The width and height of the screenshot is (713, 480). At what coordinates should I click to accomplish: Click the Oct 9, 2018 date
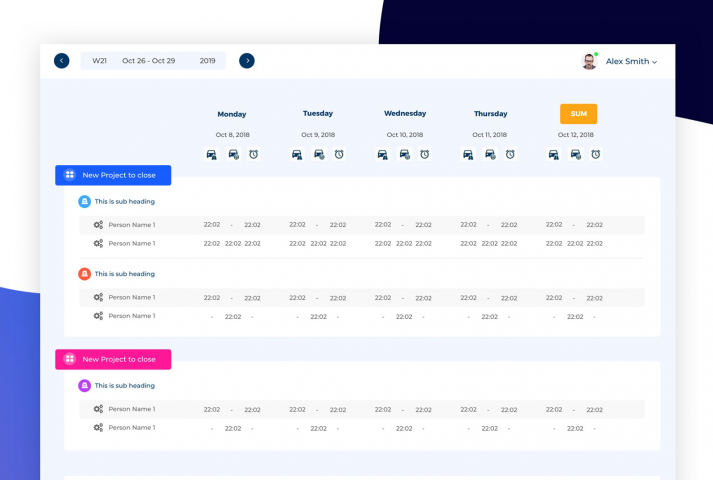318,135
